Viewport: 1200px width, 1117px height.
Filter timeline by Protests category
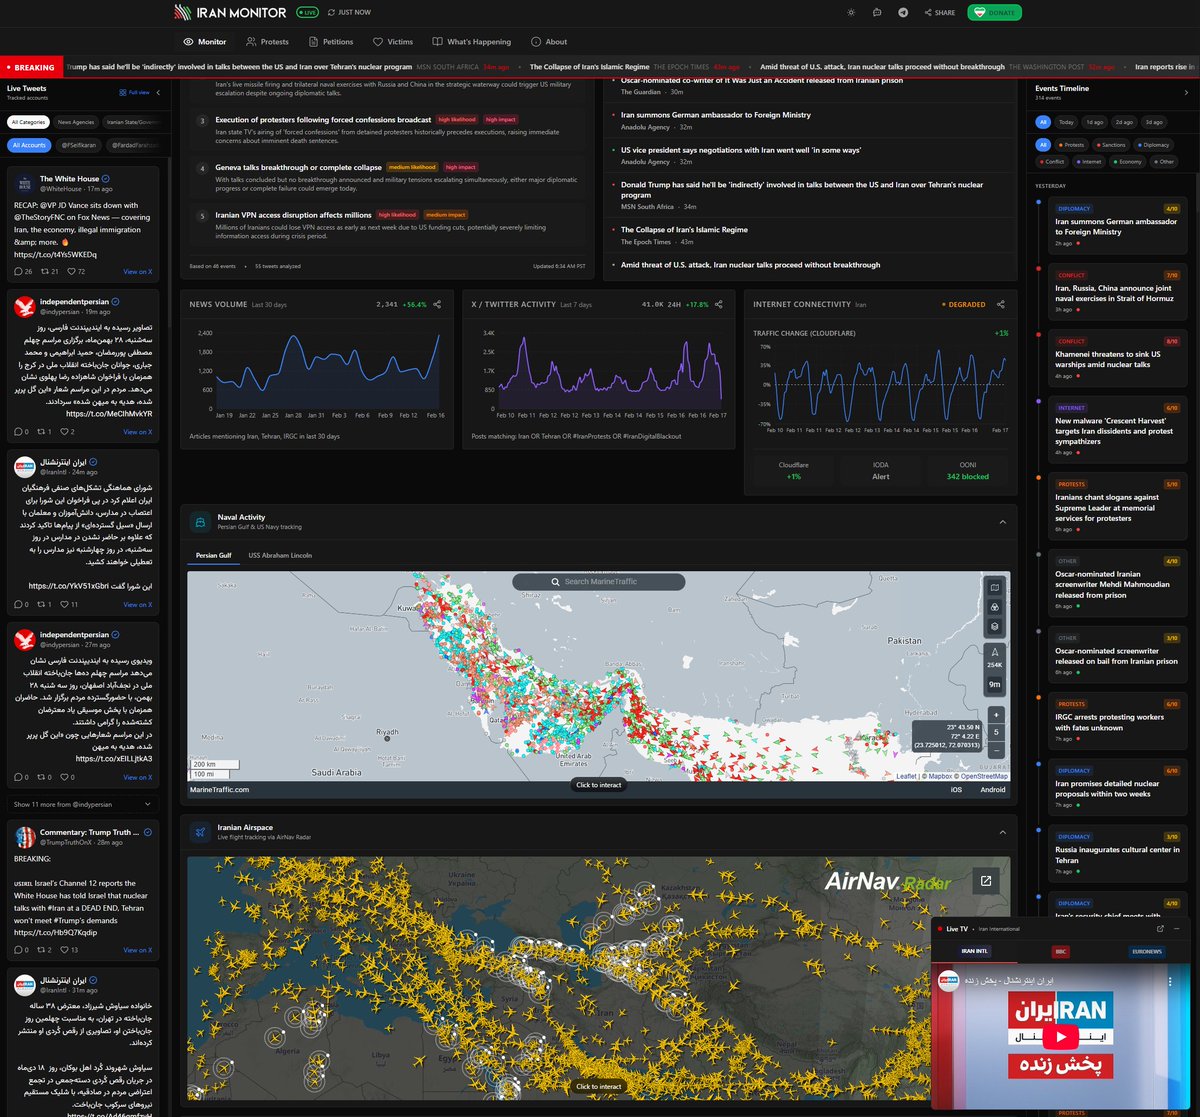[x=1071, y=145]
